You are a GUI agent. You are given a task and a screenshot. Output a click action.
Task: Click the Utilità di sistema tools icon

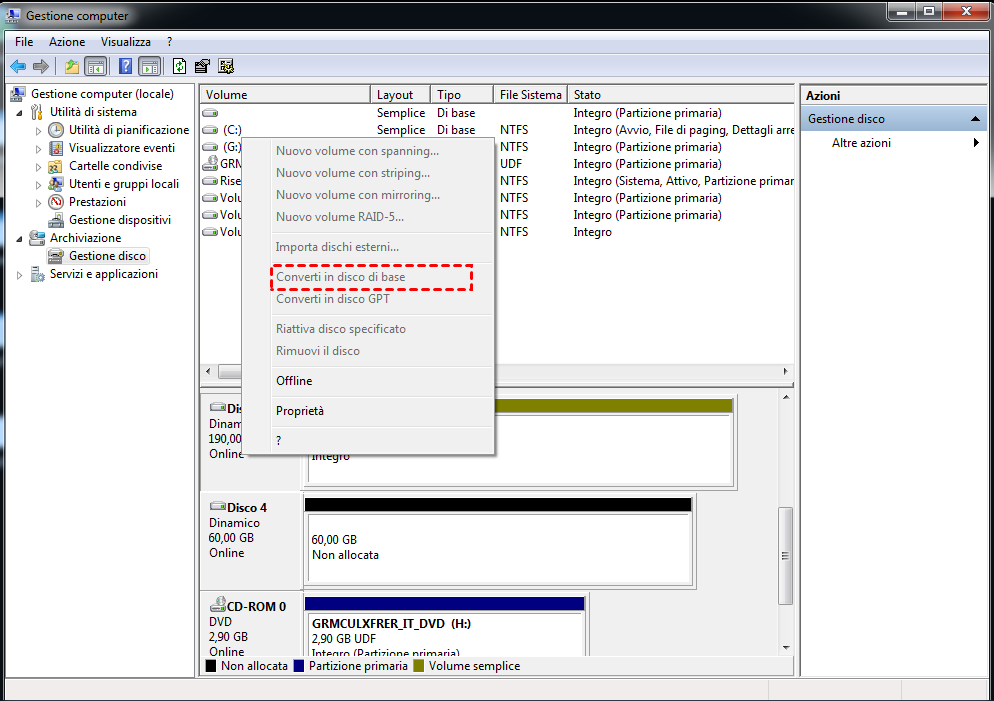coord(37,112)
